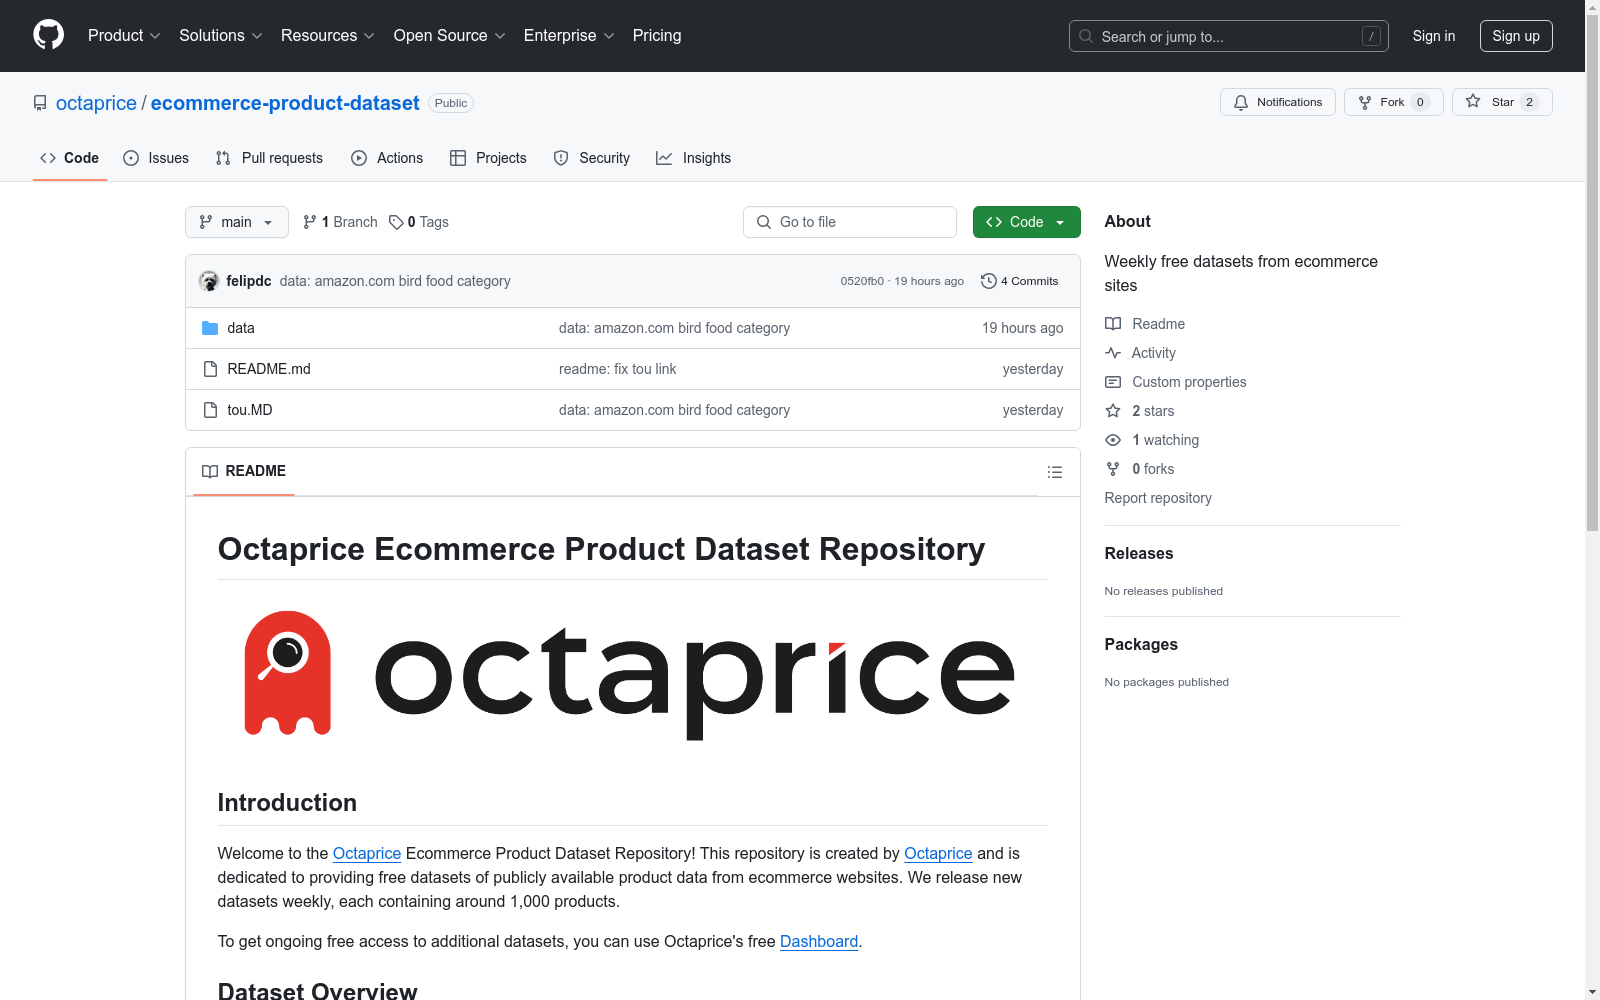The image size is (1600, 1000).
Task: Click the search magnifier icon in header
Action: (1086, 36)
